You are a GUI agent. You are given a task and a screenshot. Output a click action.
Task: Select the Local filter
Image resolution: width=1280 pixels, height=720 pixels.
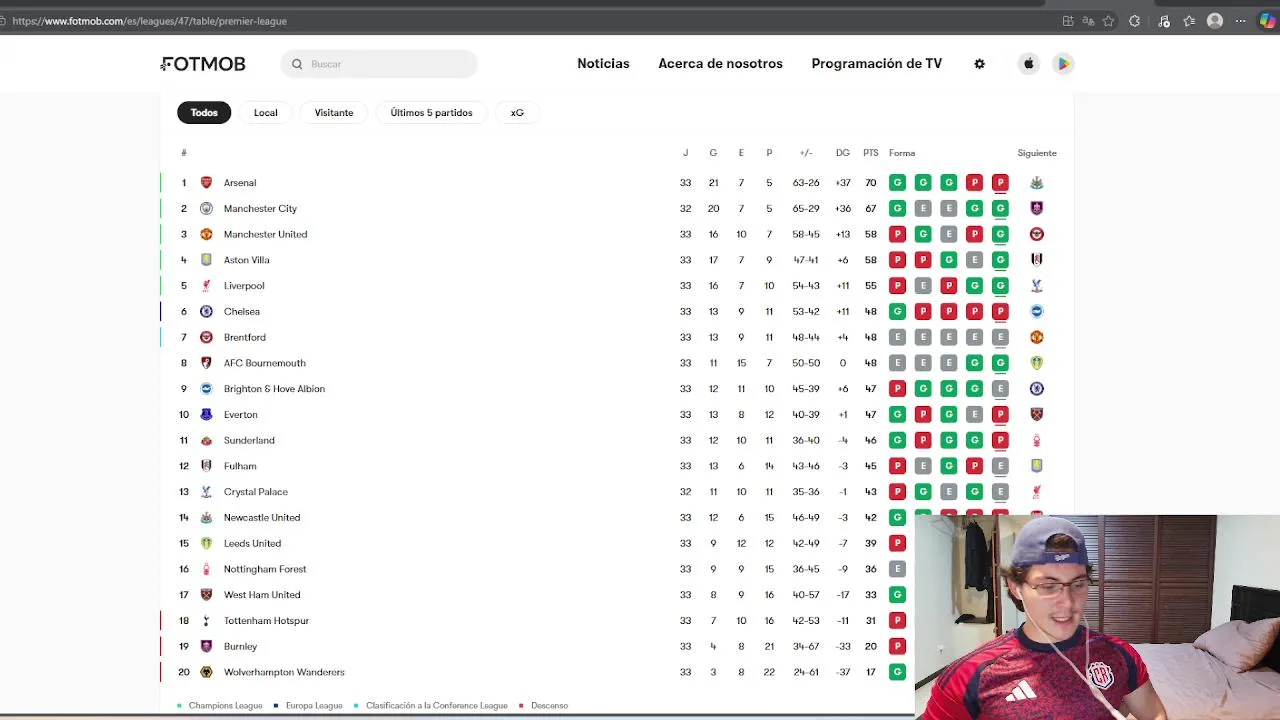coord(265,113)
